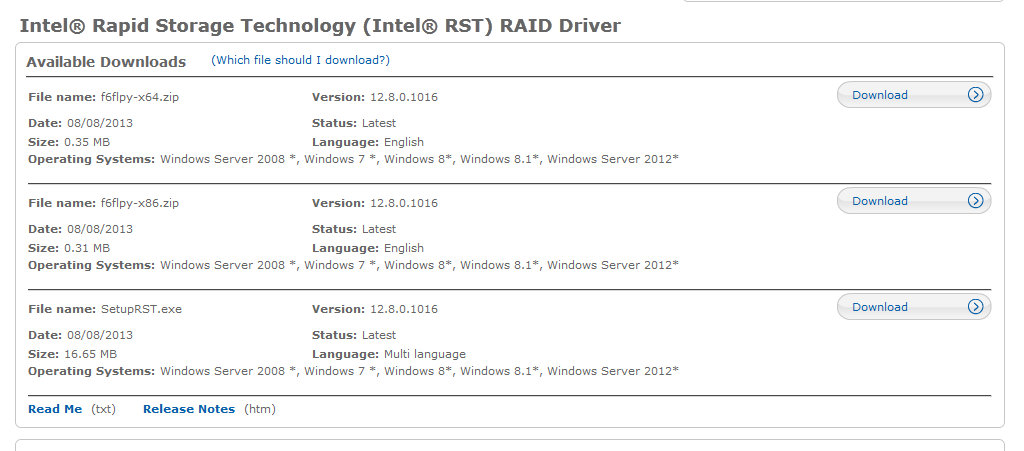The height and width of the screenshot is (451, 1024).
Task: Click the Operating Systems line under SetupRST.exe
Action: tap(353, 371)
